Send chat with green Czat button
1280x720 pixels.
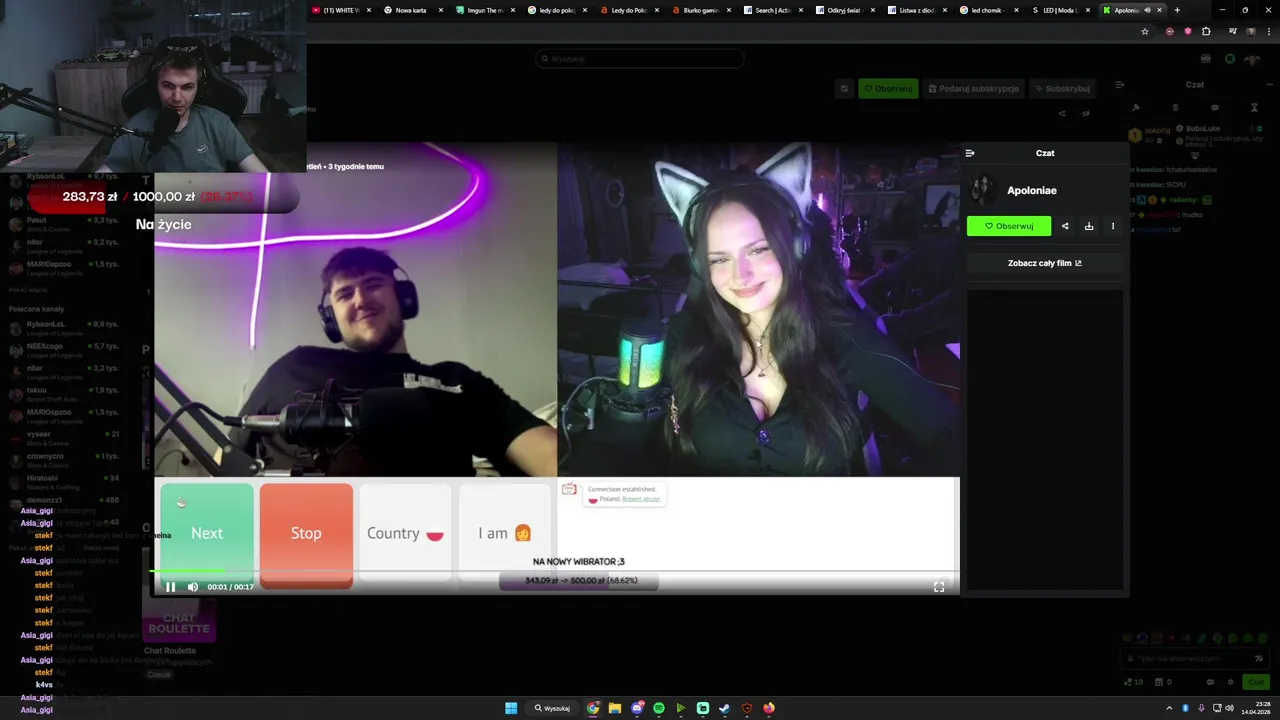pyautogui.click(x=1255, y=682)
